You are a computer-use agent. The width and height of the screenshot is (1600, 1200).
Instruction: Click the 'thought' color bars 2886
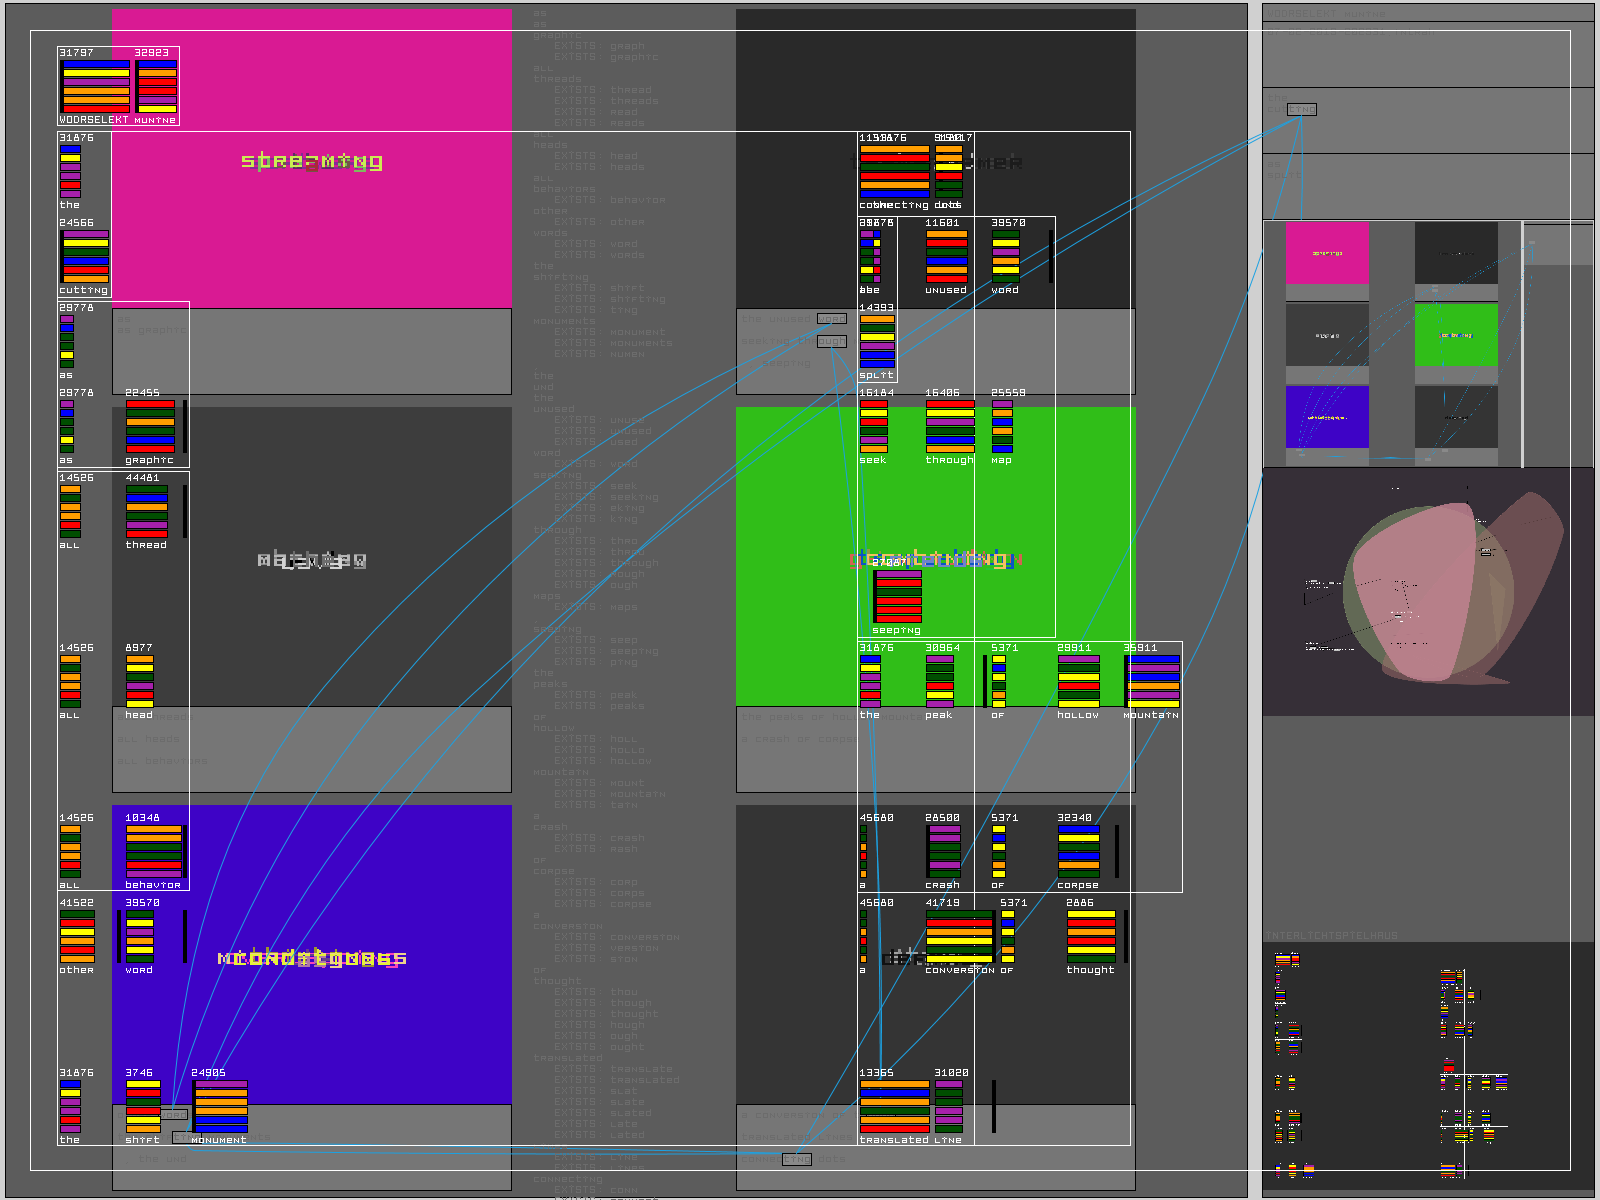[x=1091, y=936]
